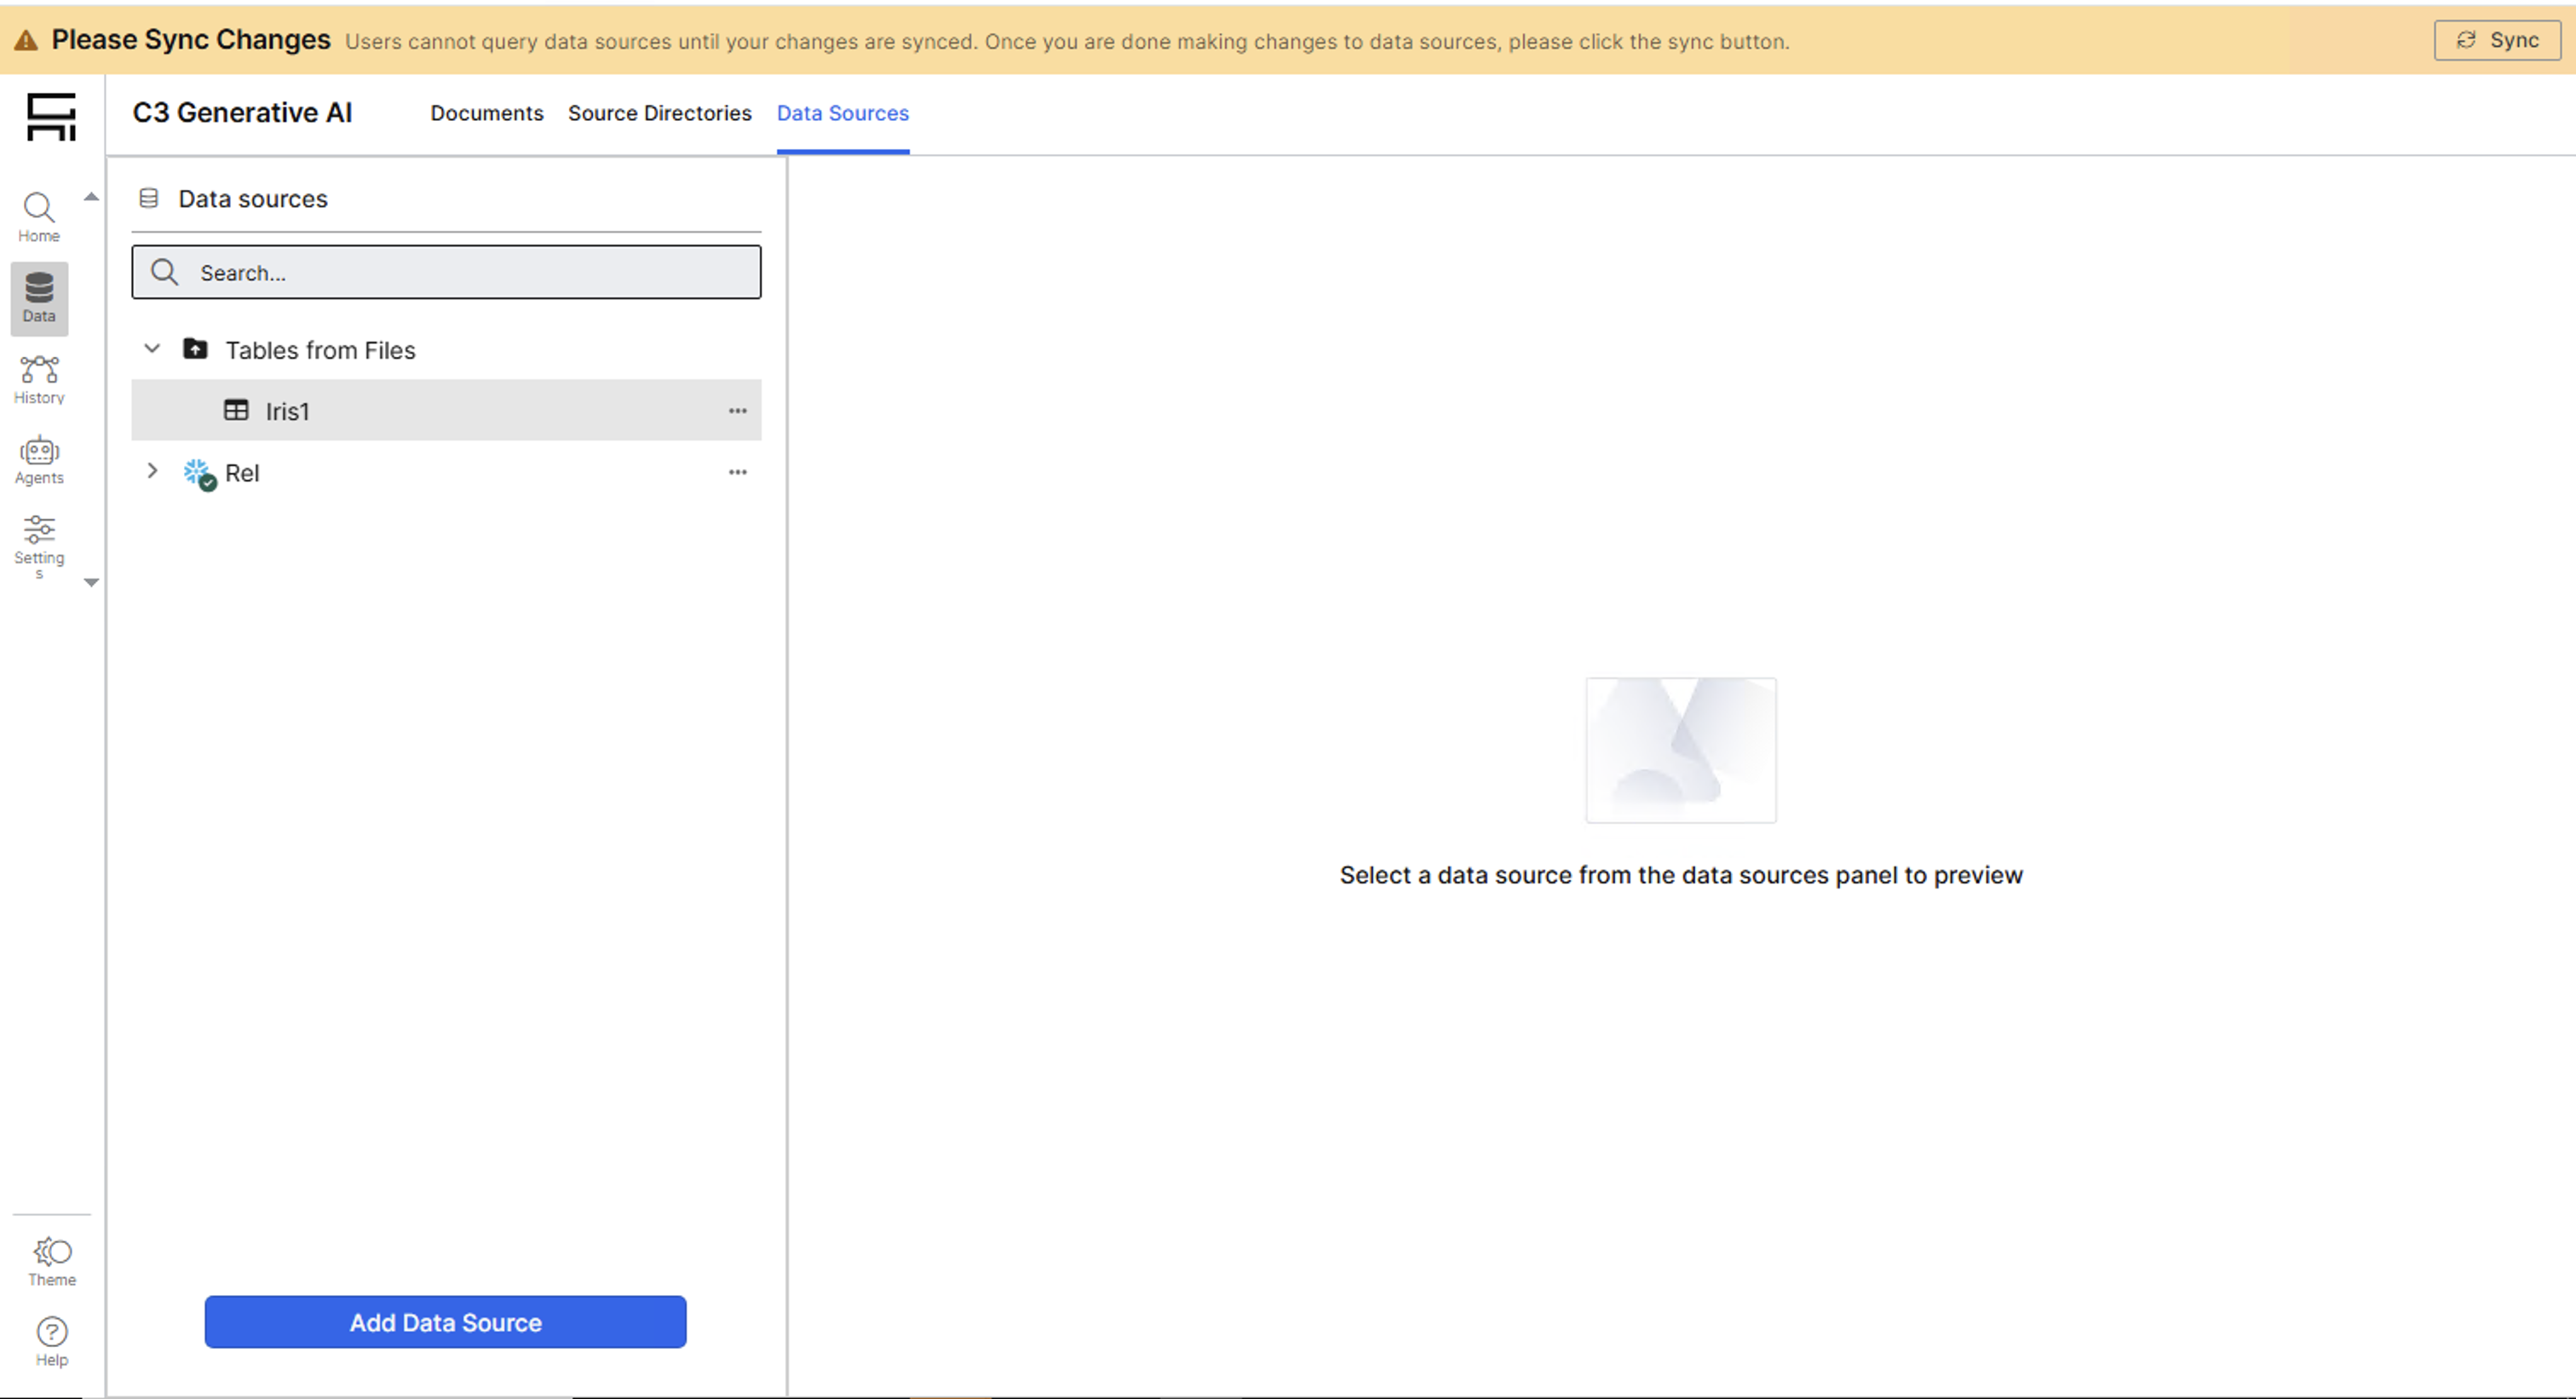Switch to the Documents tab
The width and height of the screenshot is (2576, 1399).
pyautogui.click(x=486, y=113)
